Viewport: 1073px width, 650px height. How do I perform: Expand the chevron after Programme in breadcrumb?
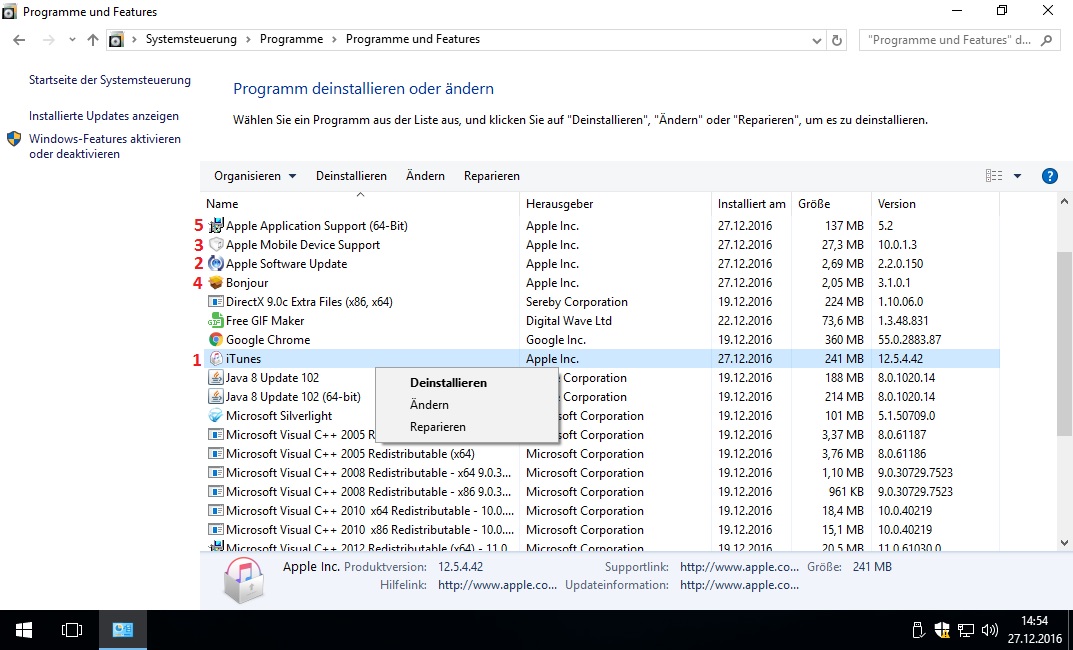click(x=335, y=40)
